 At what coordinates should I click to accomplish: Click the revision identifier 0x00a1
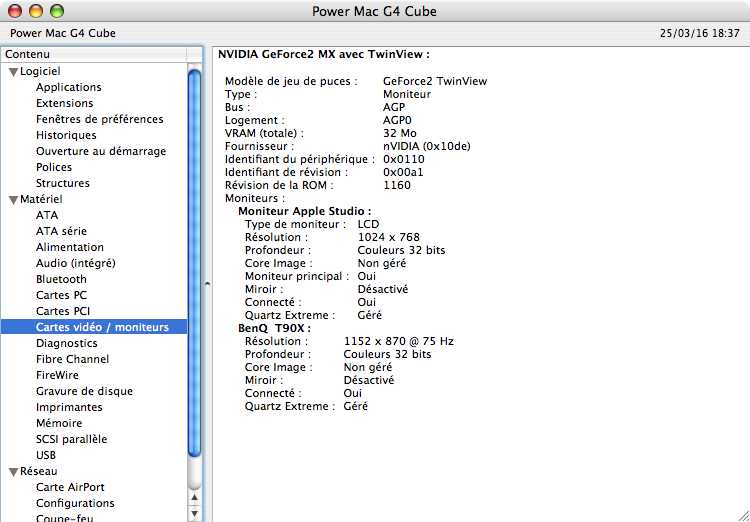(x=403, y=172)
